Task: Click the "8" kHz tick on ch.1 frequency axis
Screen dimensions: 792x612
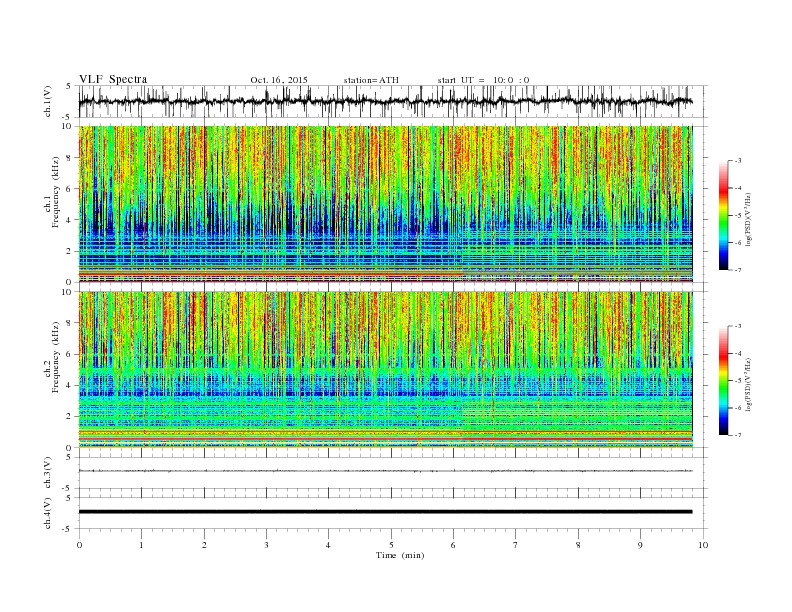Action: click(70, 158)
